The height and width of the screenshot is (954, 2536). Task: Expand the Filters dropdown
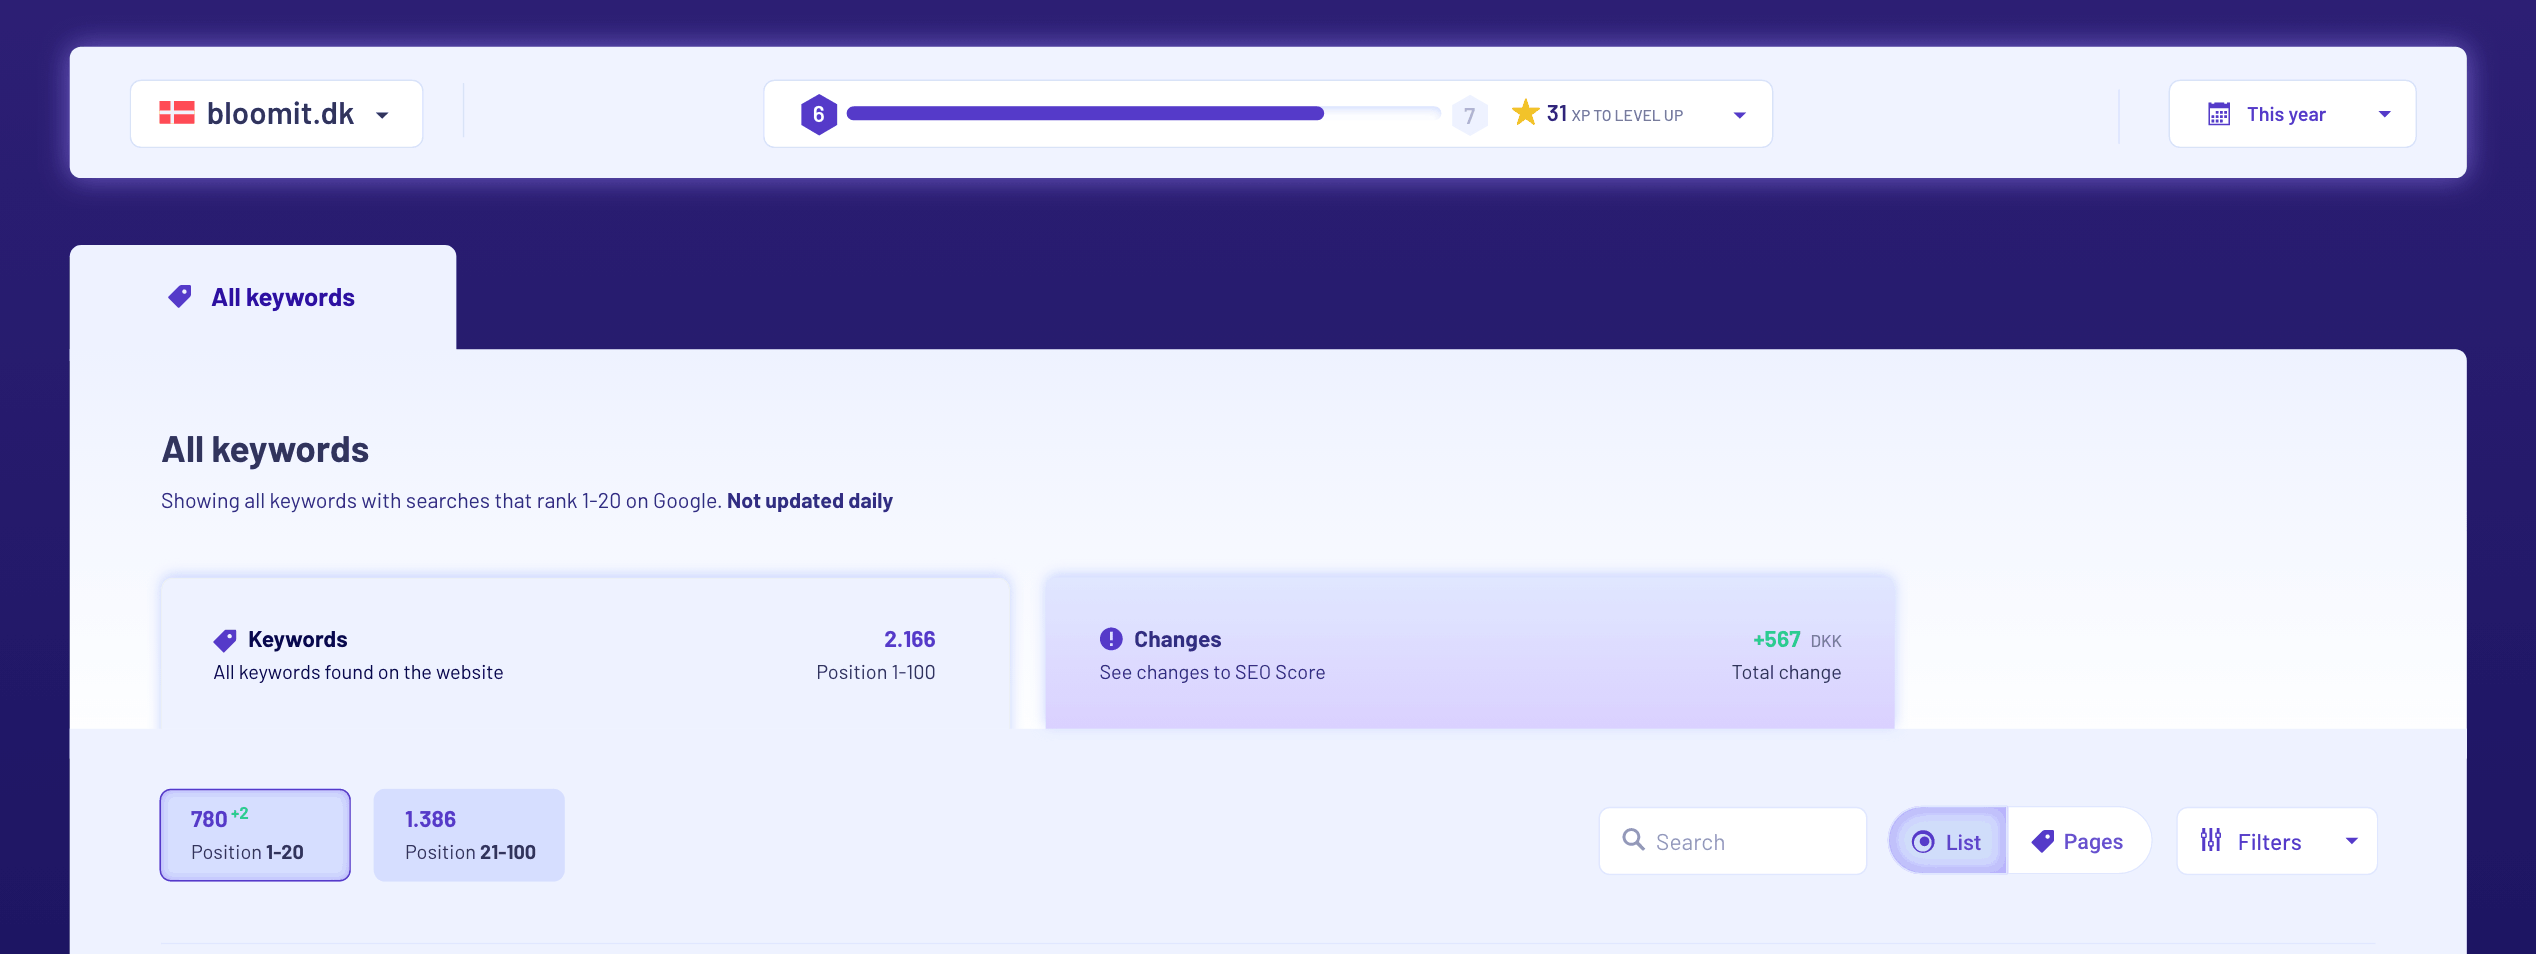pos(2351,841)
